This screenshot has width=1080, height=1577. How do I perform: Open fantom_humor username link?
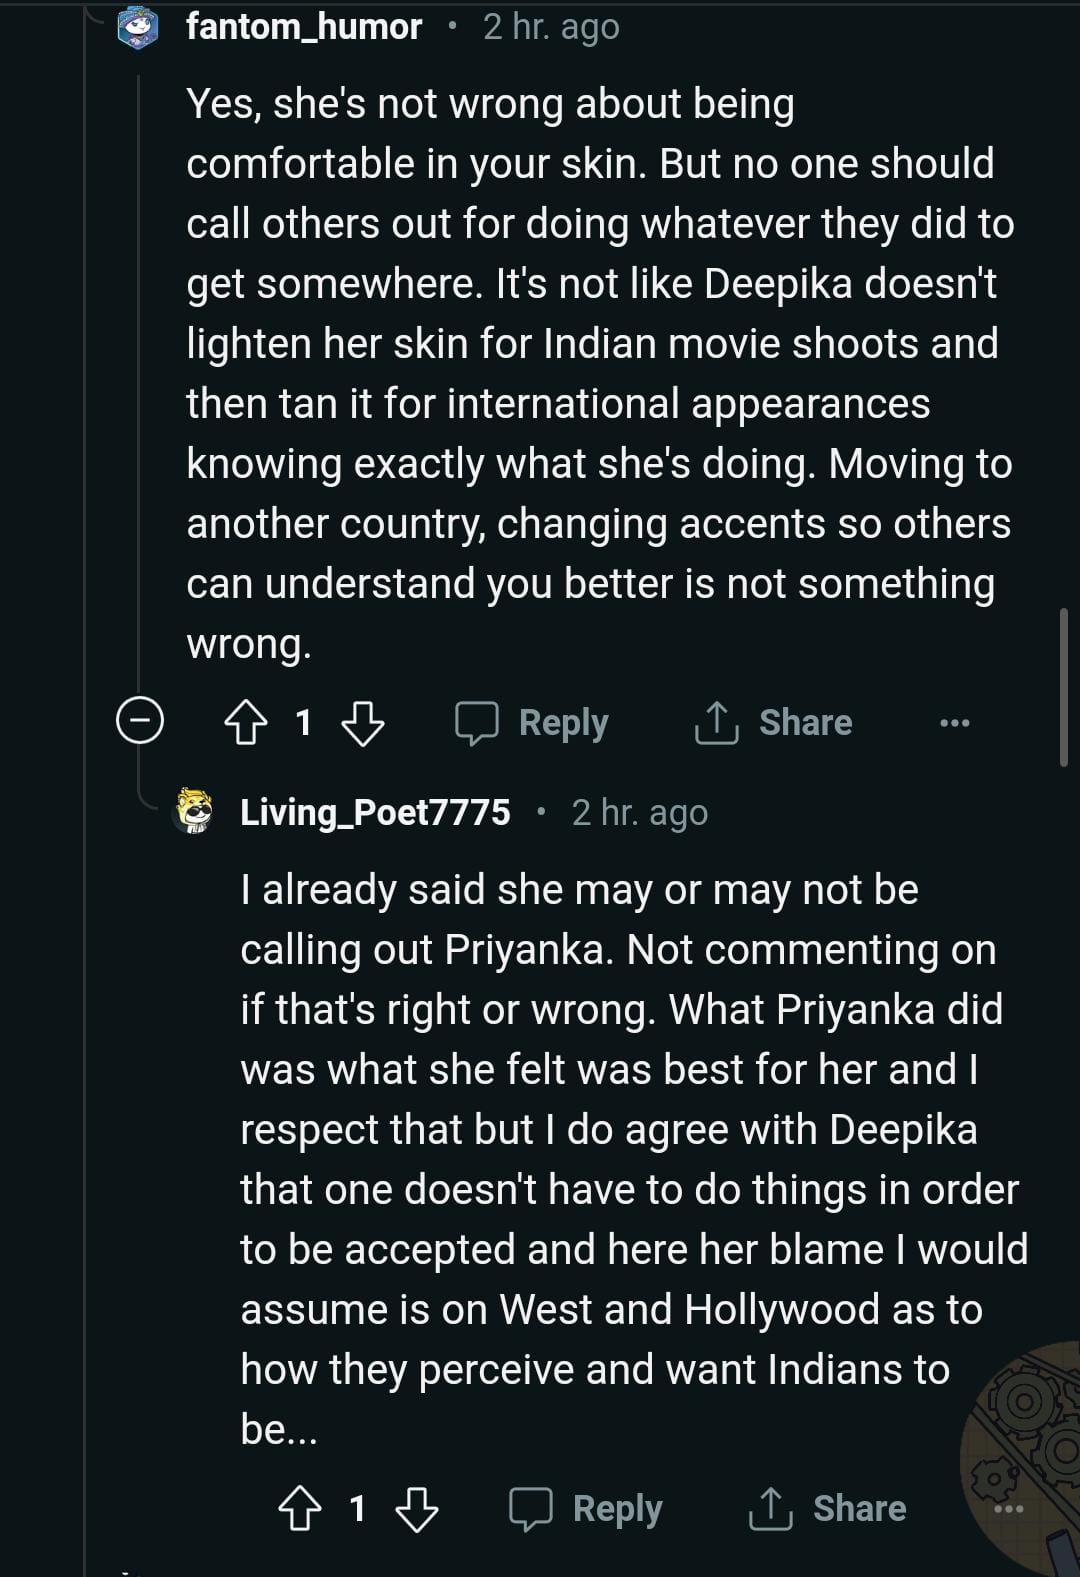(x=304, y=27)
